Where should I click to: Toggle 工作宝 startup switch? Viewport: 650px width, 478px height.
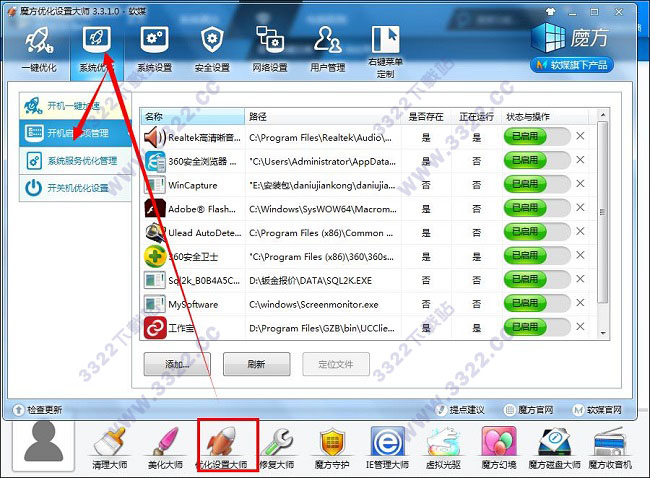537,327
